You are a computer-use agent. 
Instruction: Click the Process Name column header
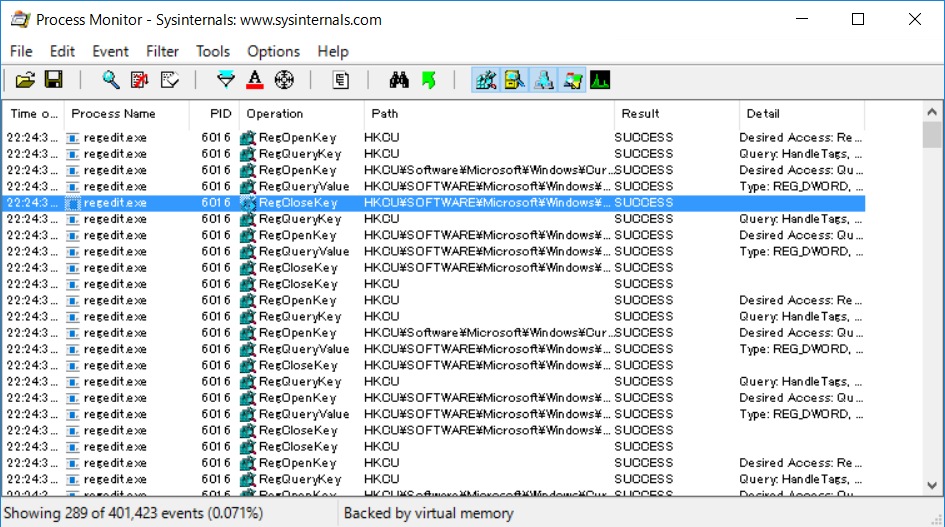127,114
